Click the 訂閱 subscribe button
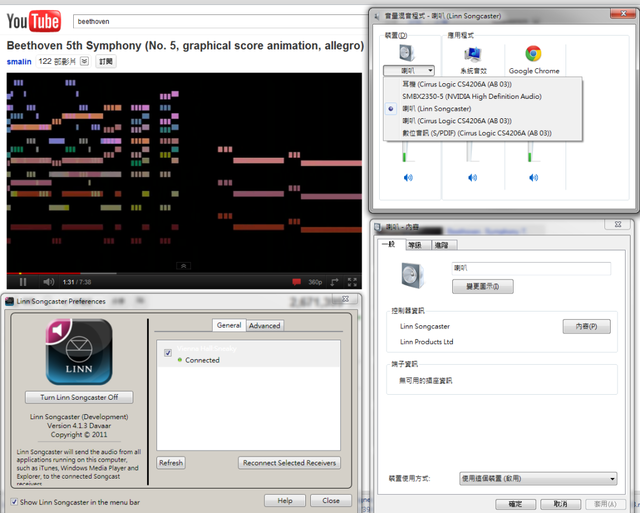The height and width of the screenshot is (513, 640). point(106,61)
